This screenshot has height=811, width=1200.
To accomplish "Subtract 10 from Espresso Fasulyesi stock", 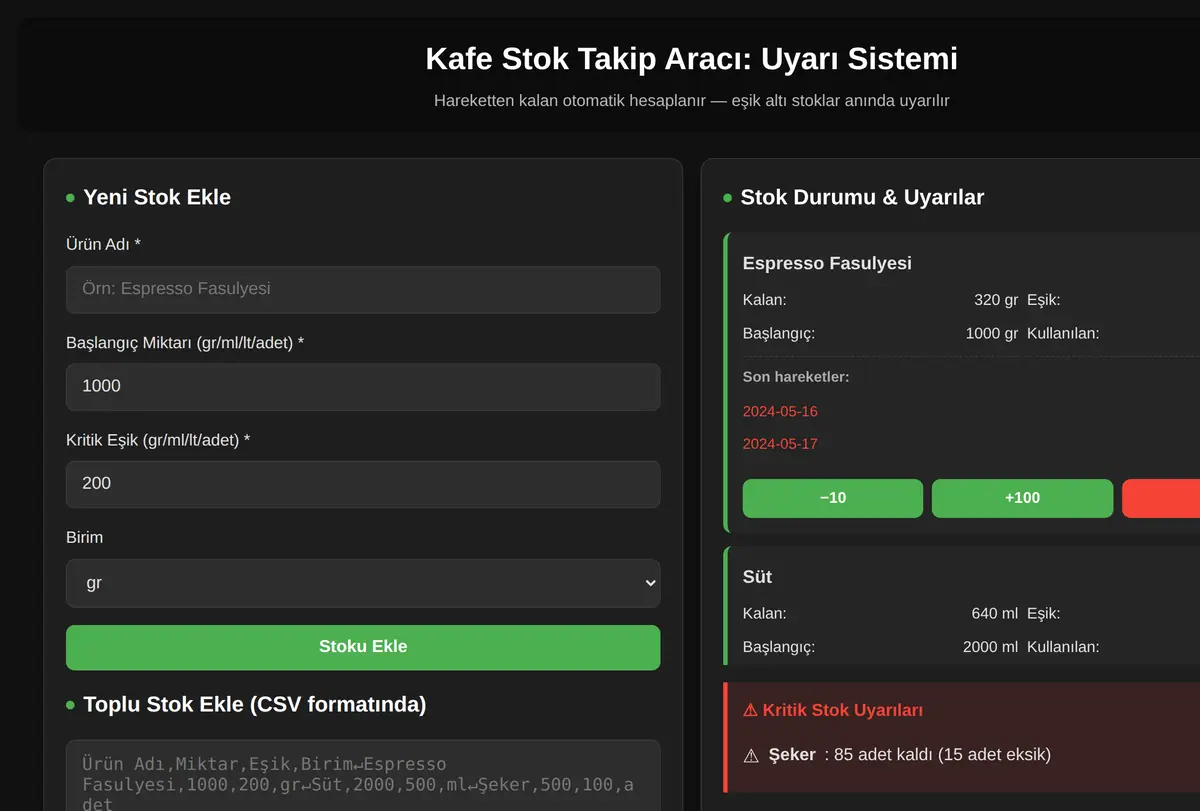I will tap(832, 498).
